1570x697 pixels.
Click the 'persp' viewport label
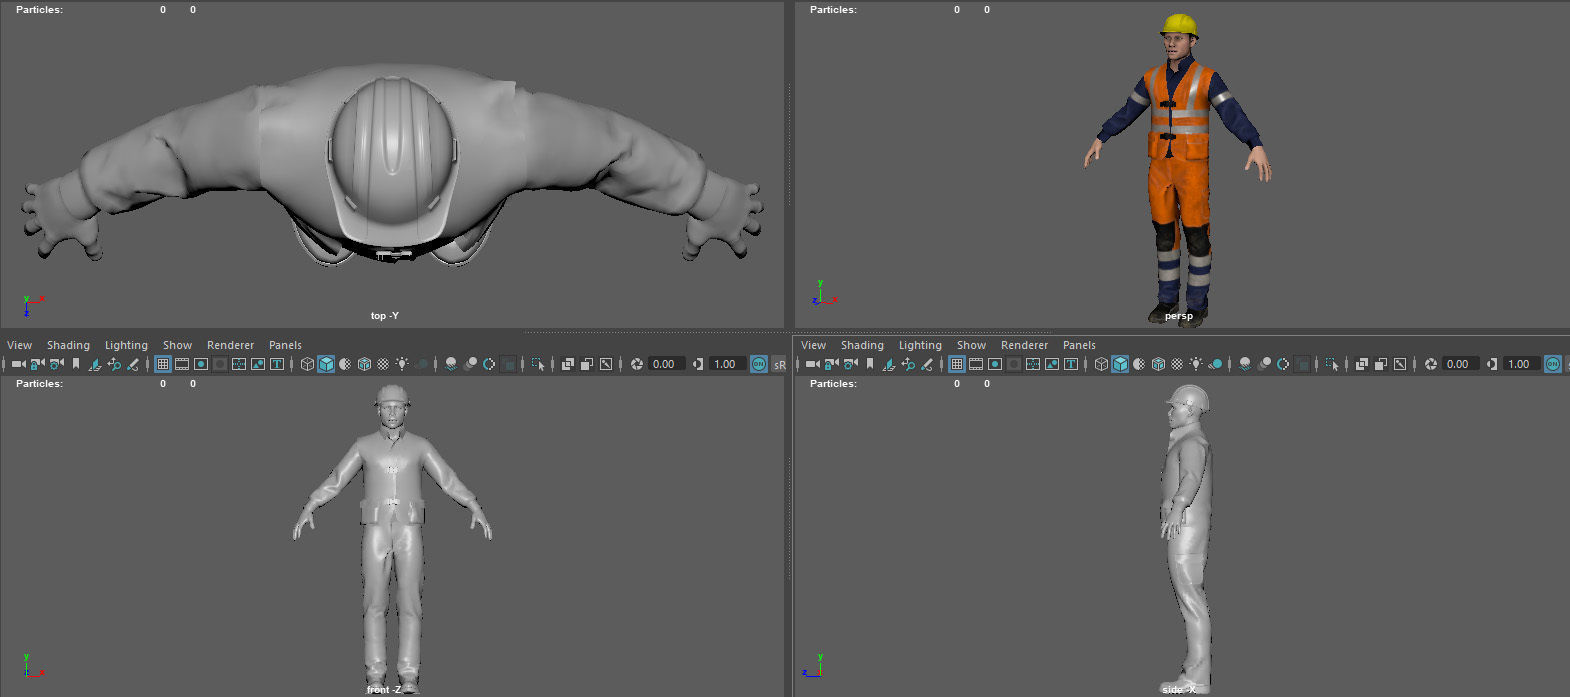1179,316
